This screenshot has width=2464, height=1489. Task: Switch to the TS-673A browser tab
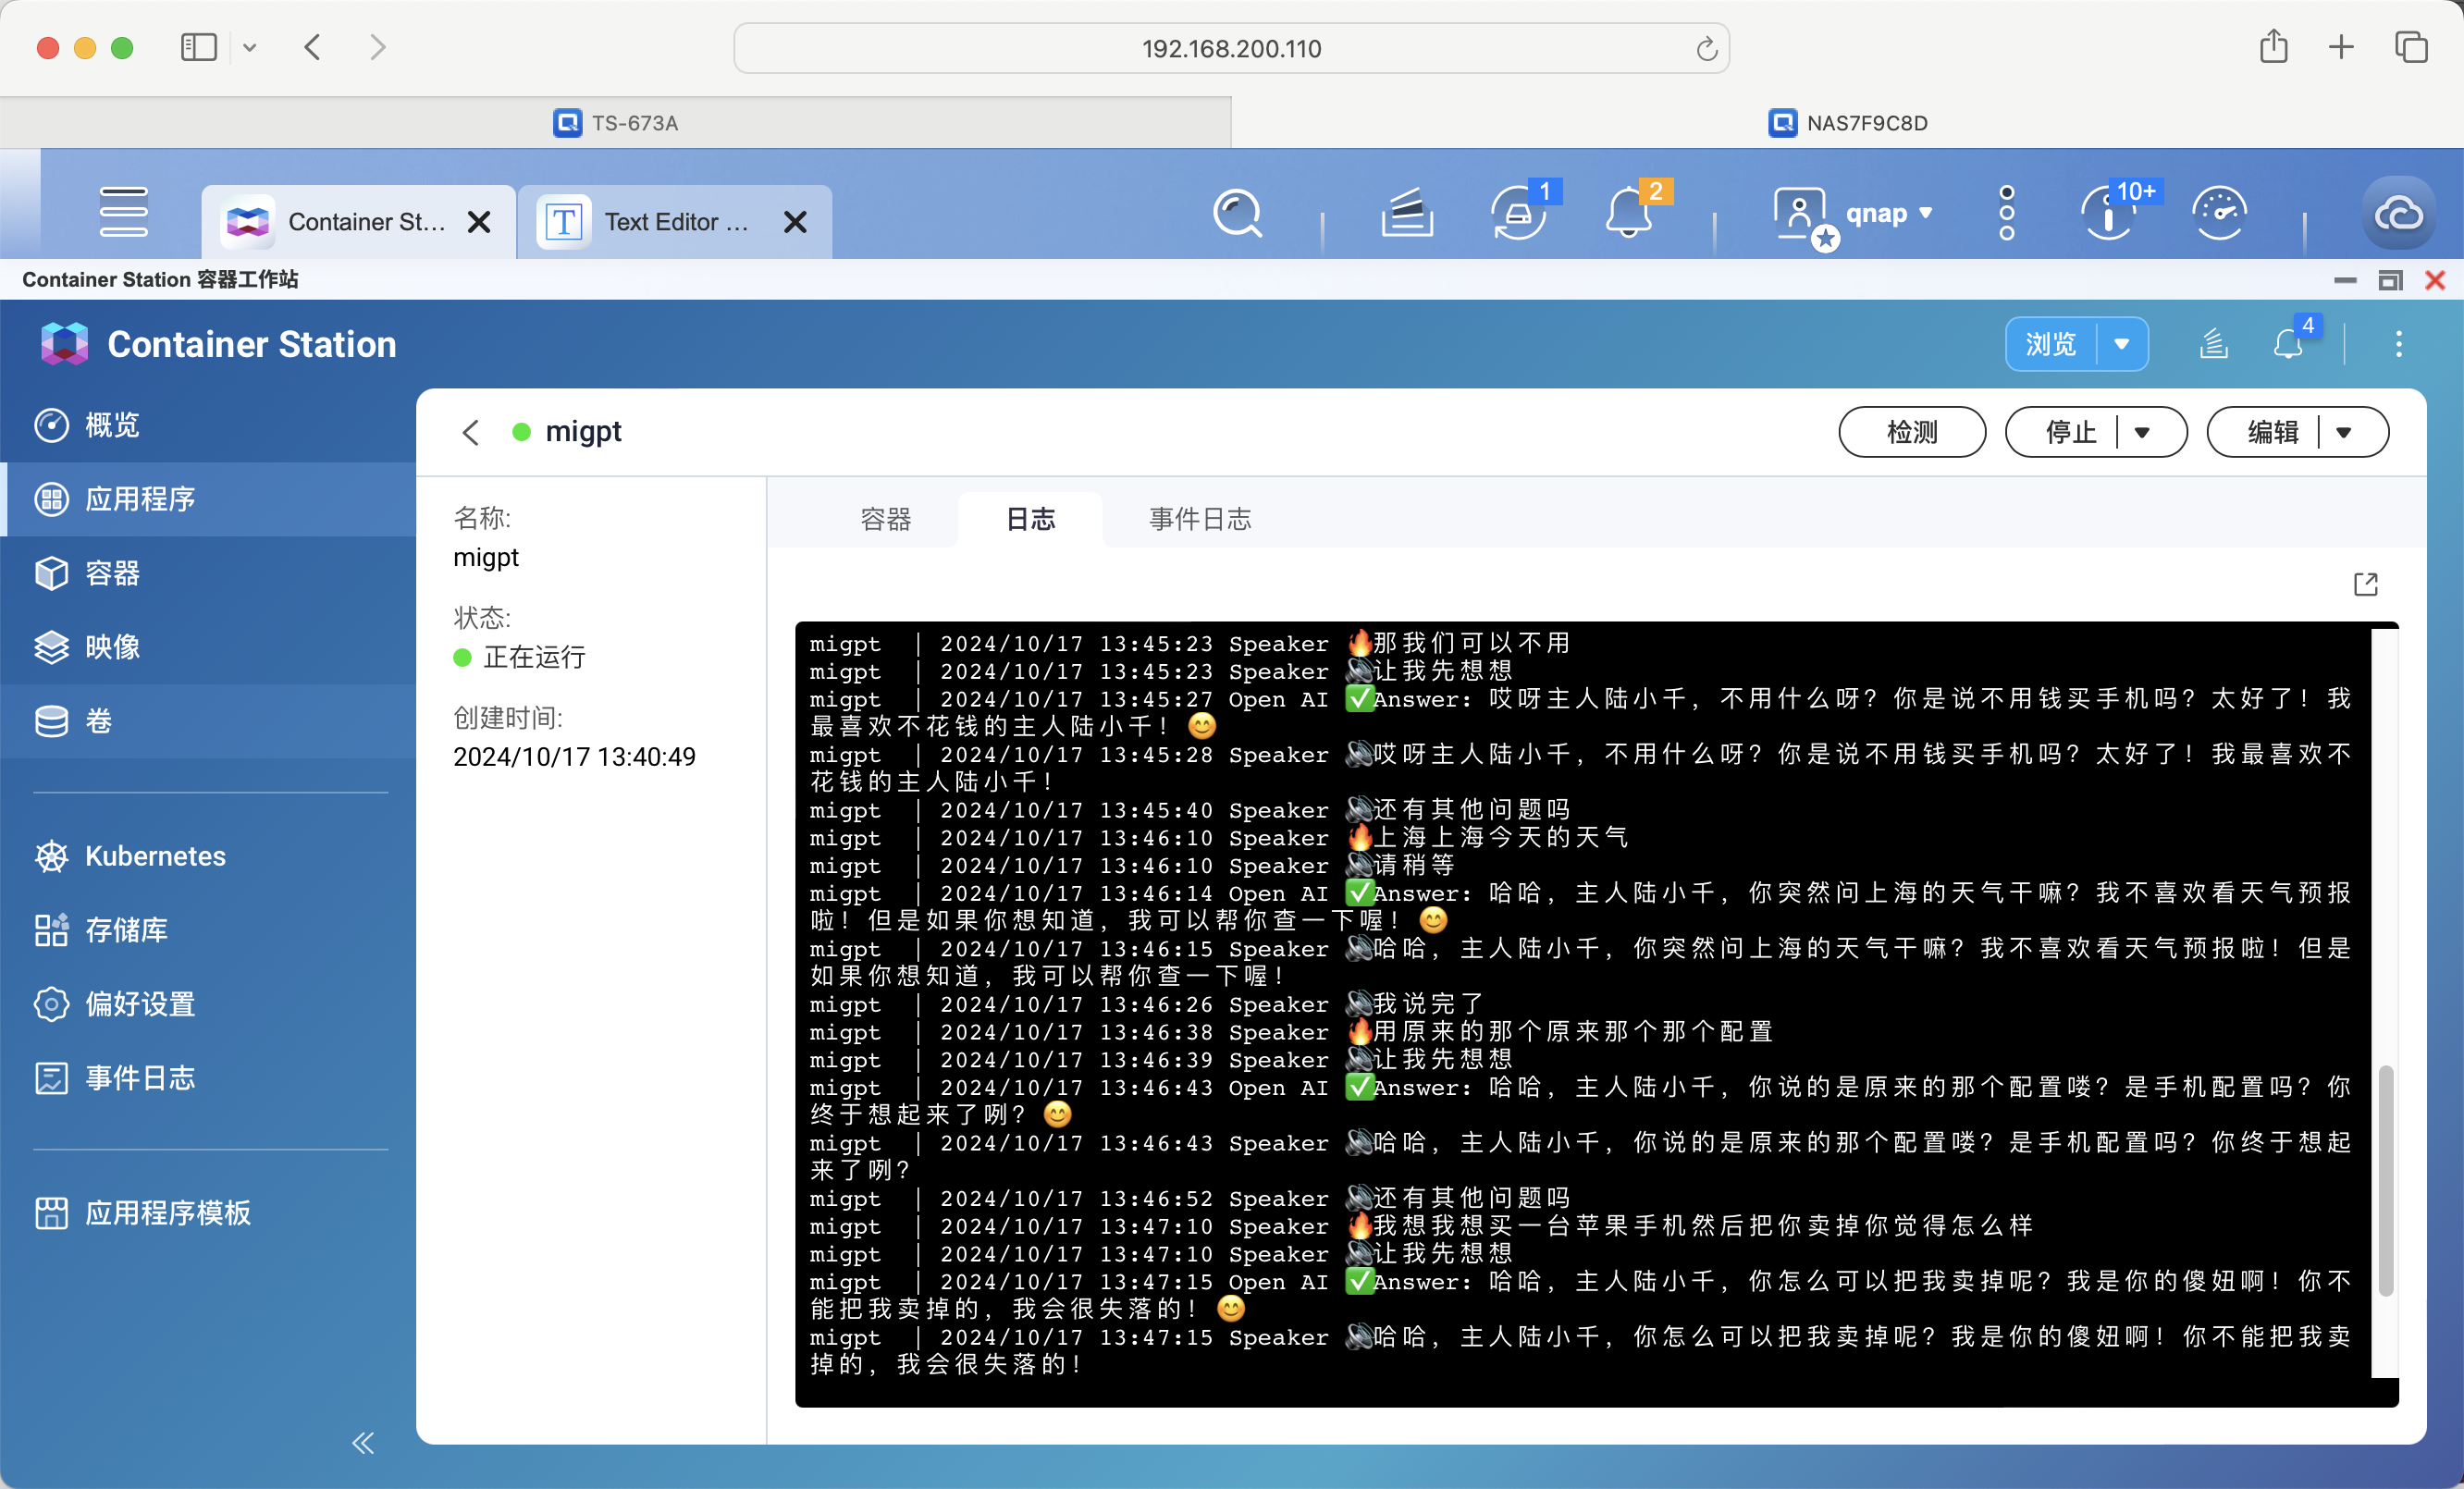point(616,123)
